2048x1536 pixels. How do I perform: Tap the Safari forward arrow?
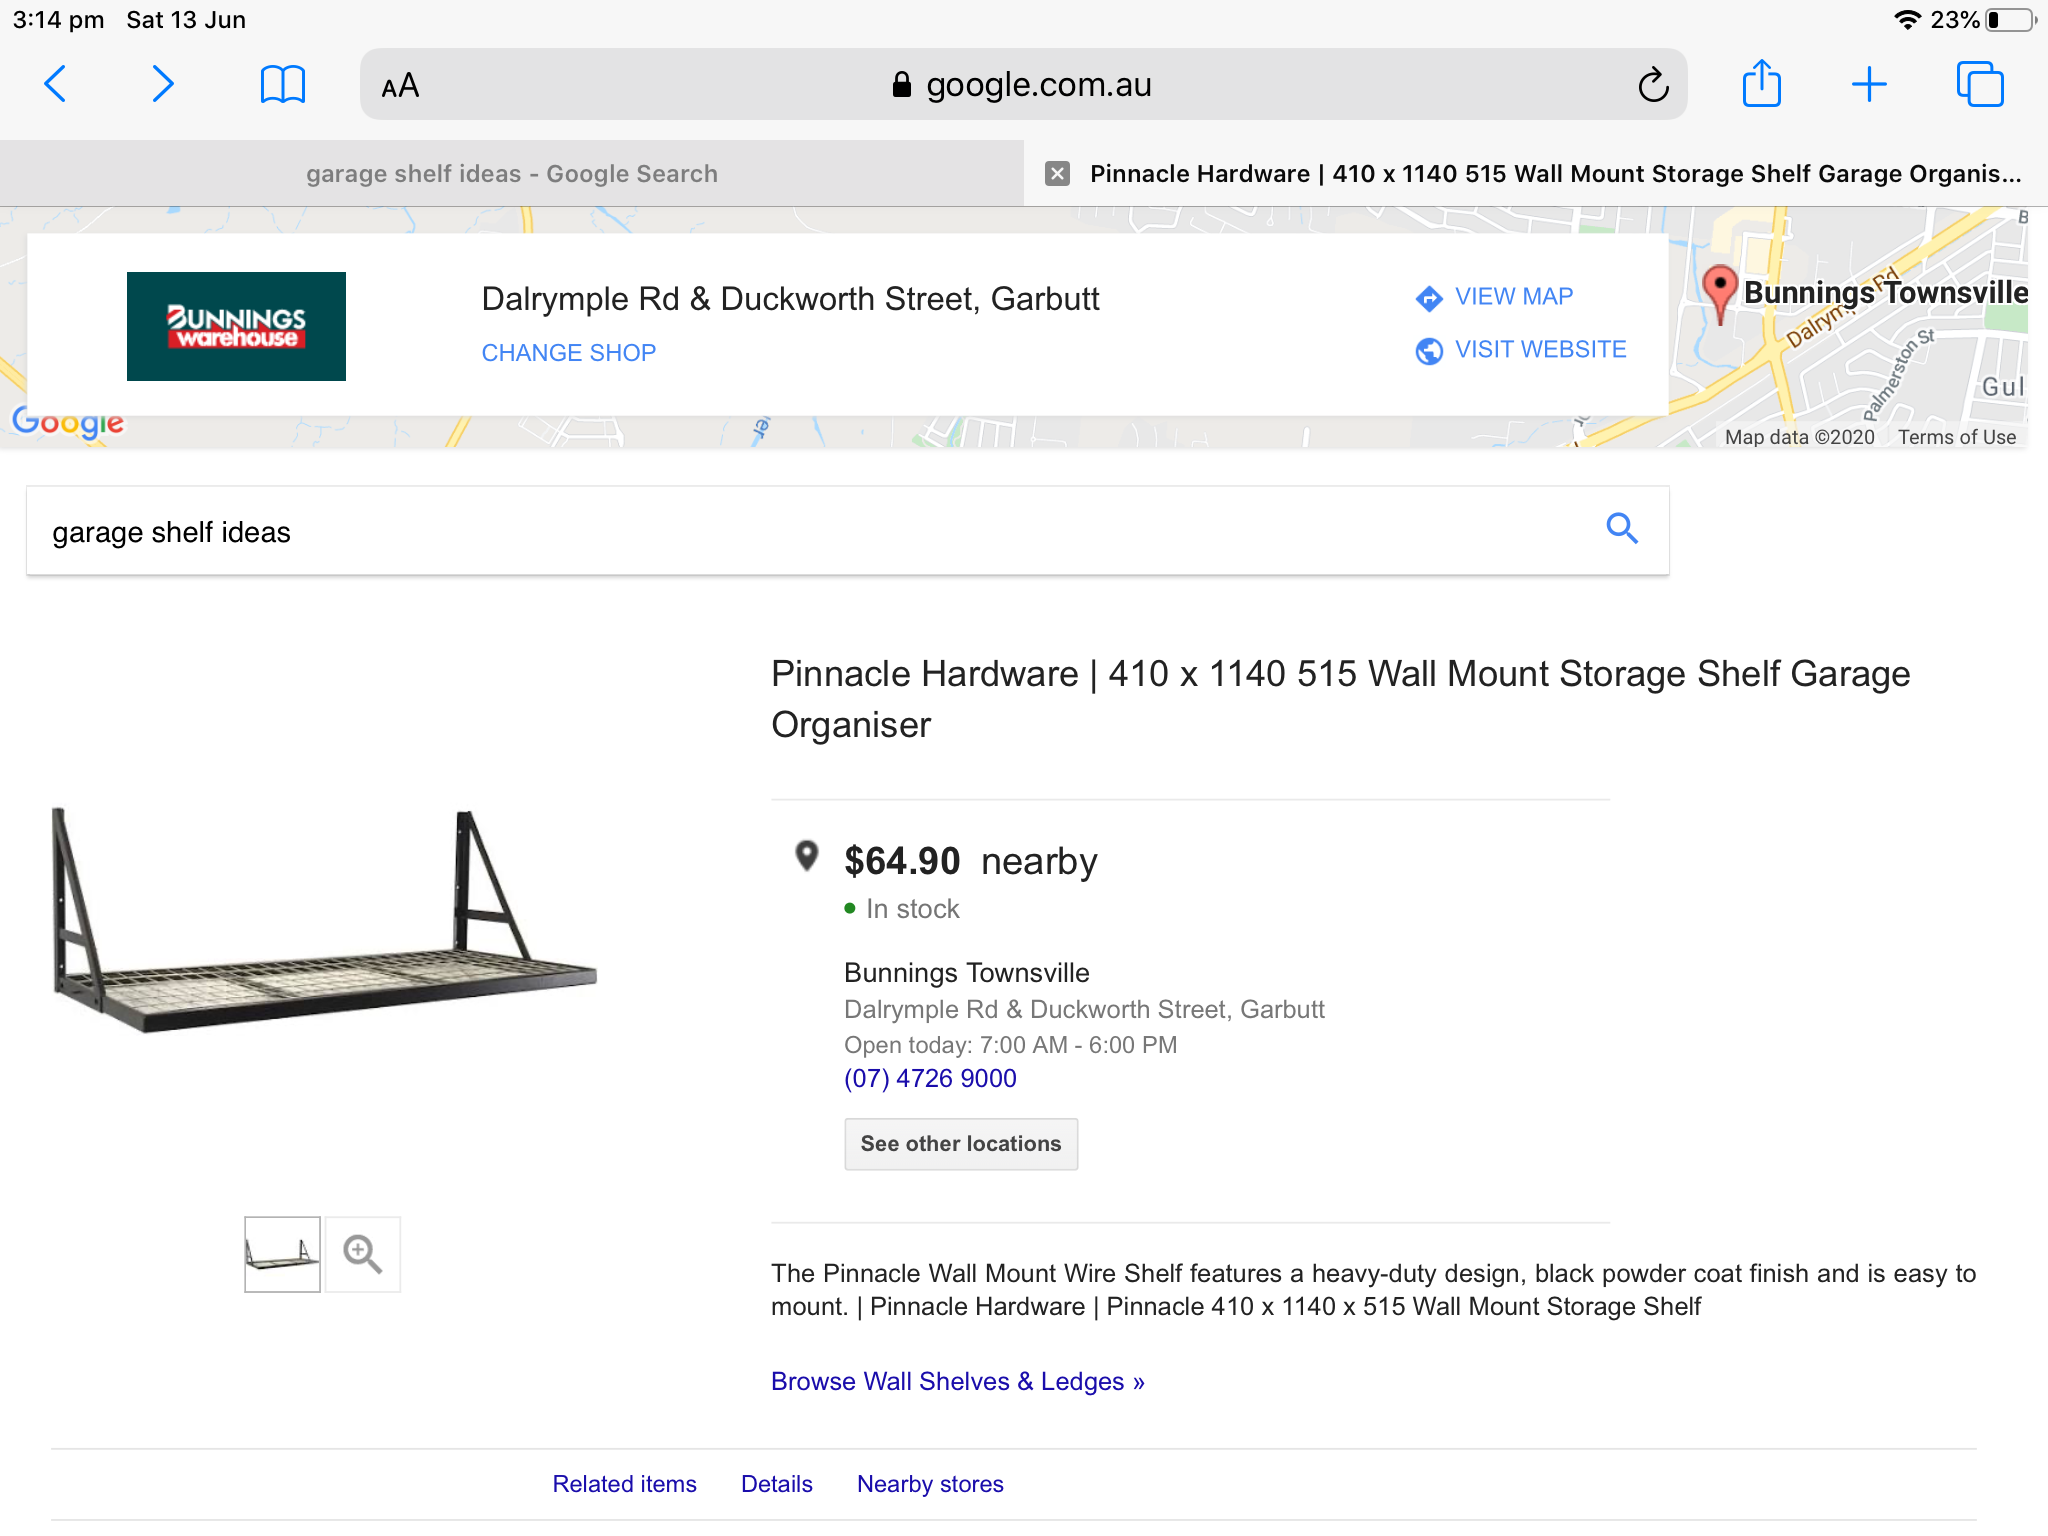click(x=162, y=84)
